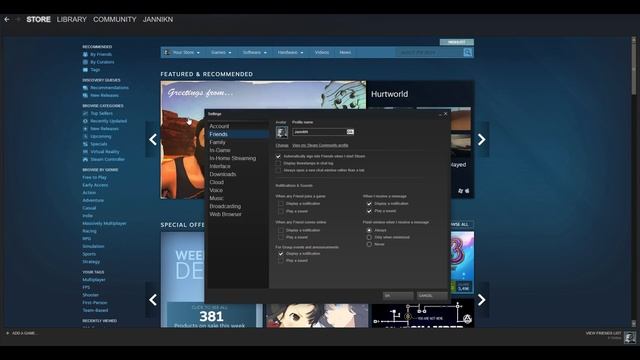Select Account in Settings categories
This screenshot has height=360, width=640.
coord(238,126)
